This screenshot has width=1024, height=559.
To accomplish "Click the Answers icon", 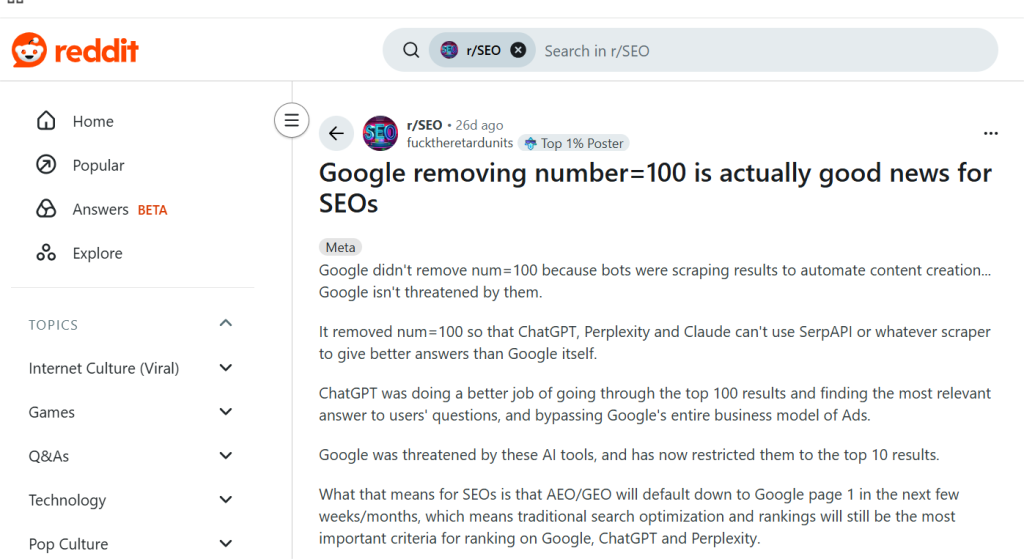I will (x=46, y=209).
